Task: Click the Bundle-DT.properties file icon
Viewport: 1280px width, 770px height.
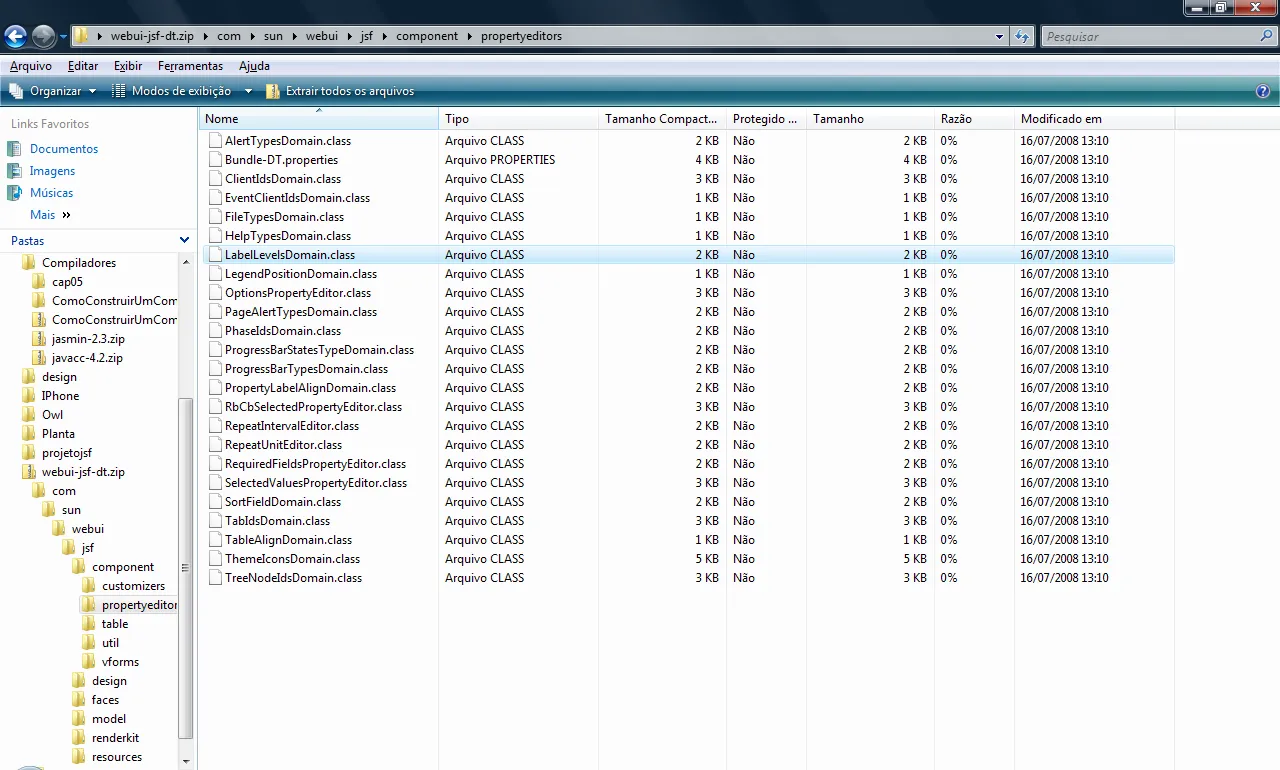Action: click(x=214, y=160)
